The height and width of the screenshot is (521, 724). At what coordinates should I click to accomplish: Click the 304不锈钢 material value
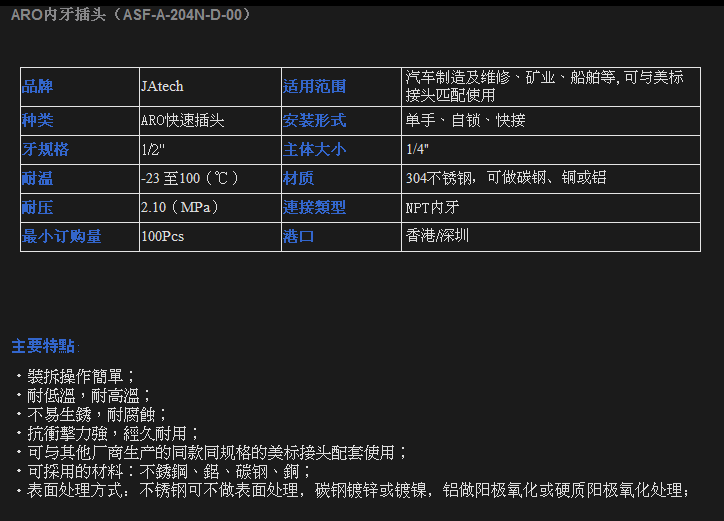pyautogui.click(x=506, y=178)
